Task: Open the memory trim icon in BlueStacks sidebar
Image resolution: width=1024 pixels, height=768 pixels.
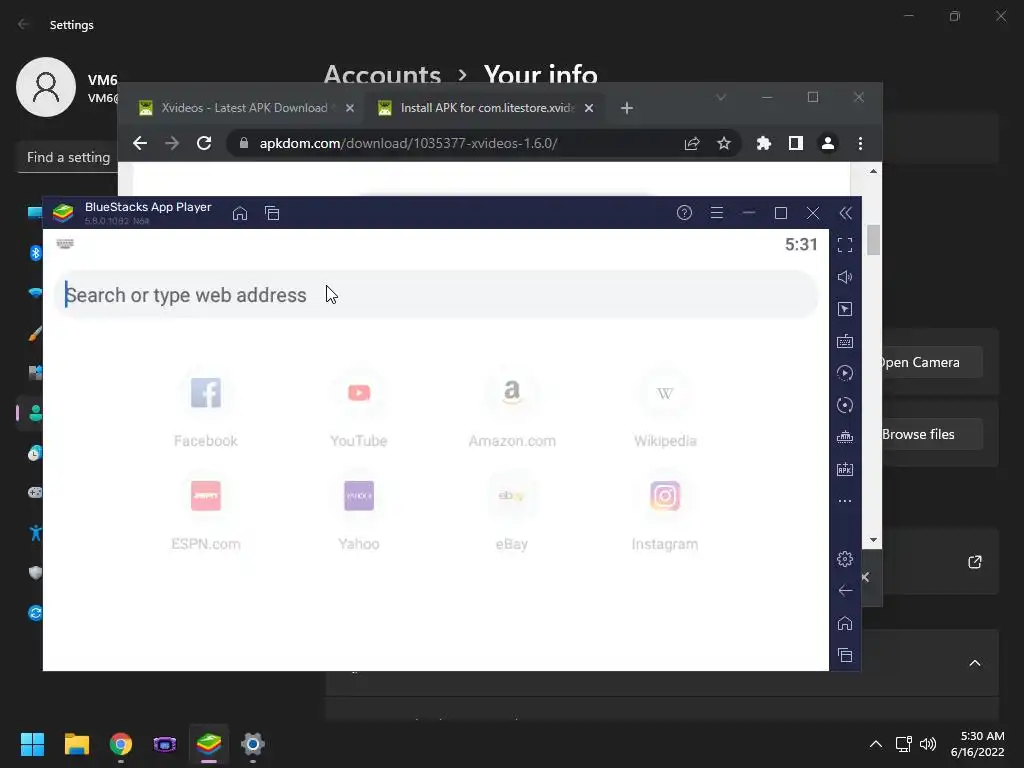Action: point(845,437)
